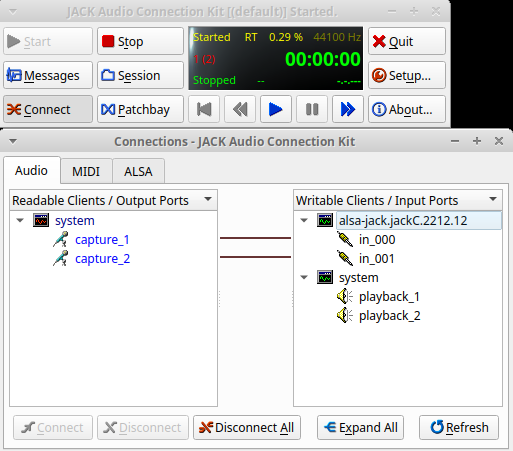
Task: Select the alsa-jack.jackC.2212.12 client row
Action: [x=419, y=220]
